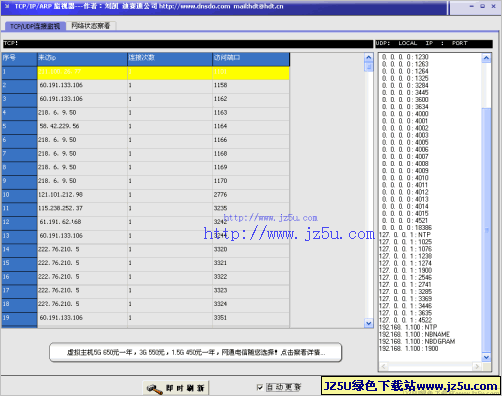Select UDP entry 0.0.0.0:1230

tap(405, 57)
